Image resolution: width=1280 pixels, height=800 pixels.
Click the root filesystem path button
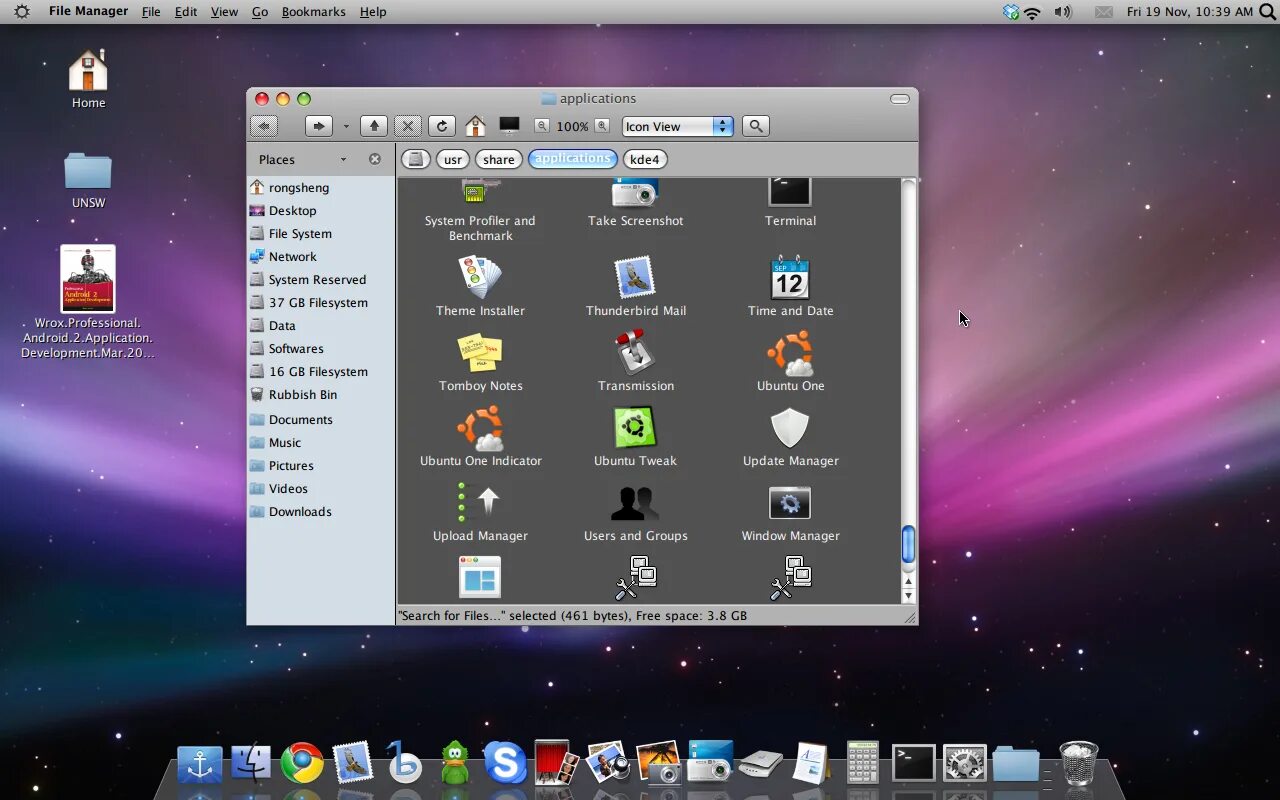(x=416, y=159)
